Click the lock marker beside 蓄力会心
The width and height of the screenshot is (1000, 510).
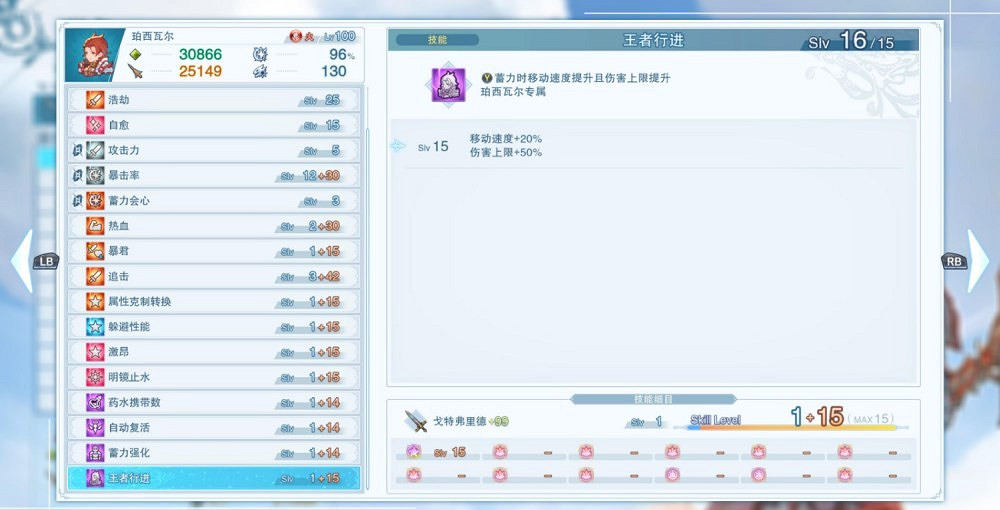(x=77, y=201)
